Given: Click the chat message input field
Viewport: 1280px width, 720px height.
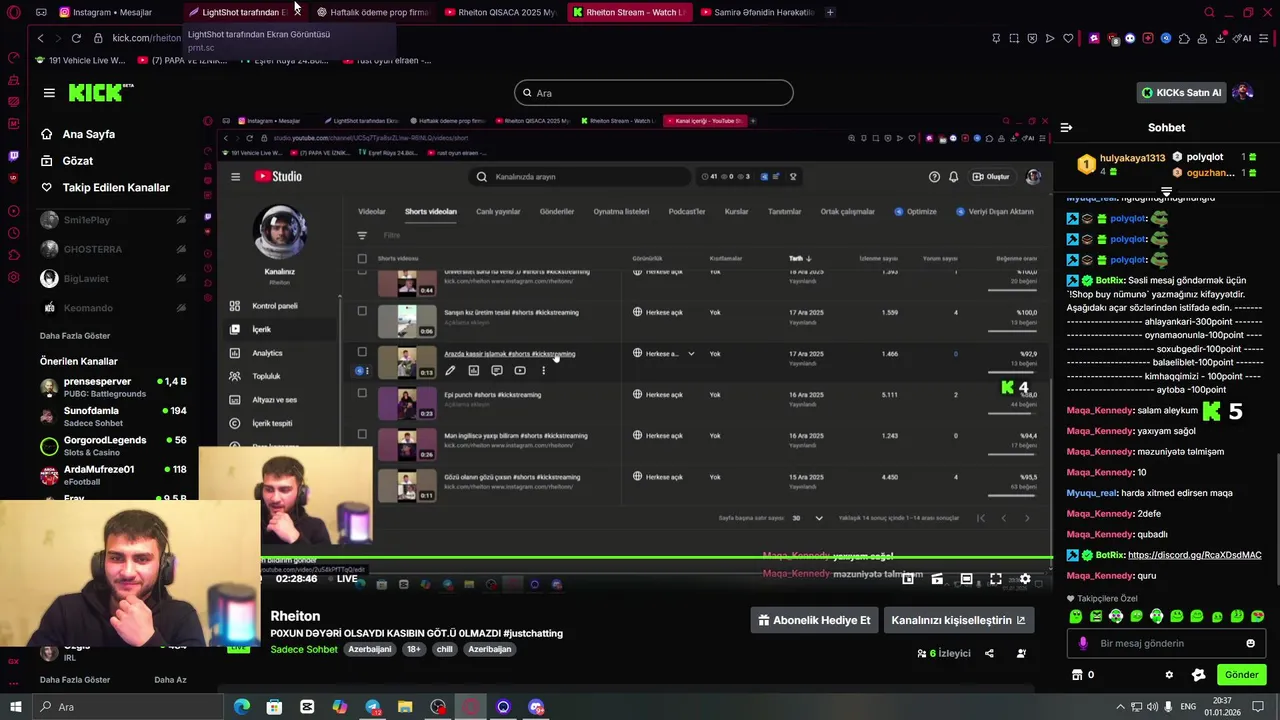Looking at the screenshot, I should [x=1166, y=643].
